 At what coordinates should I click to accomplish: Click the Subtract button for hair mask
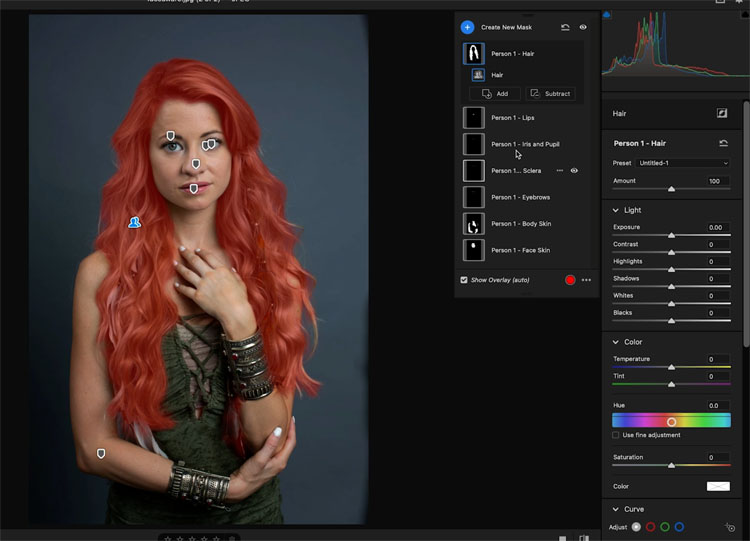551,94
